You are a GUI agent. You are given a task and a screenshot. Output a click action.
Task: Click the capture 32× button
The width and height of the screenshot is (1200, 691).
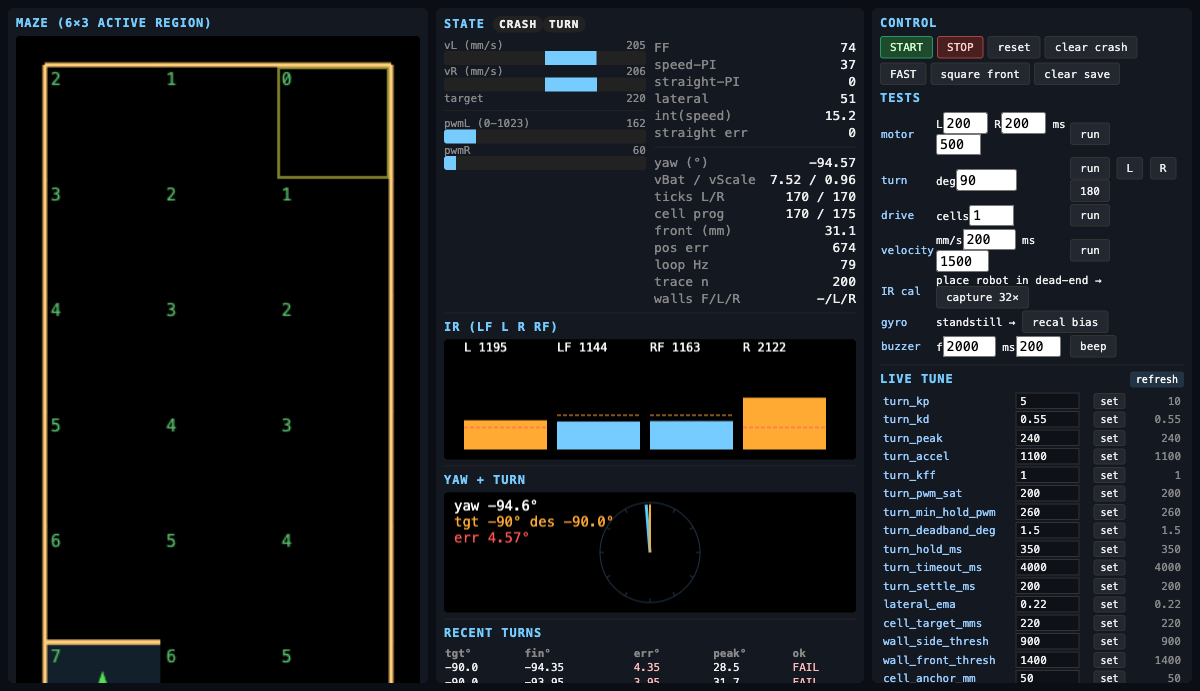pos(982,297)
